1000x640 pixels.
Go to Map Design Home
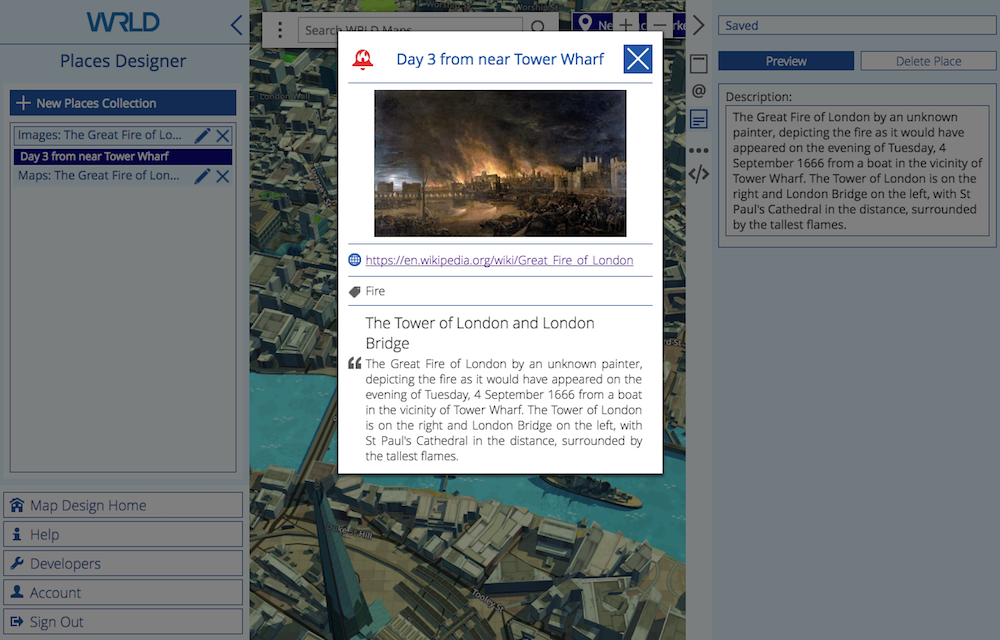click(x=123, y=505)
